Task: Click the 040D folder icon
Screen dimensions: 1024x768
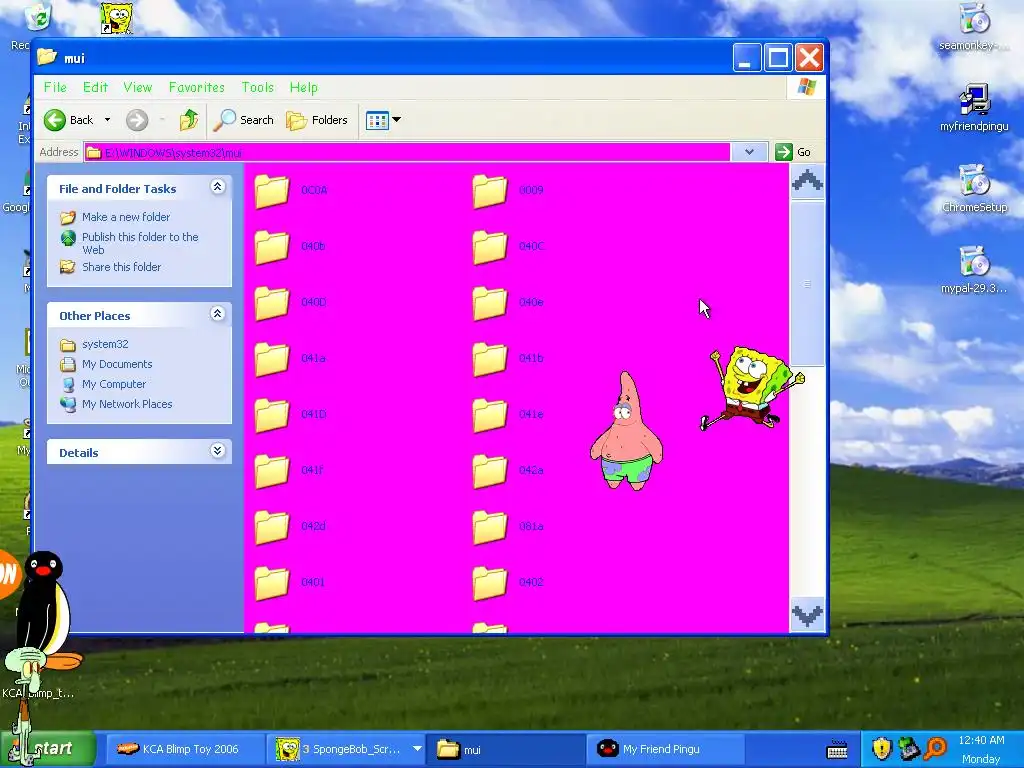Action: click(272, 303)
